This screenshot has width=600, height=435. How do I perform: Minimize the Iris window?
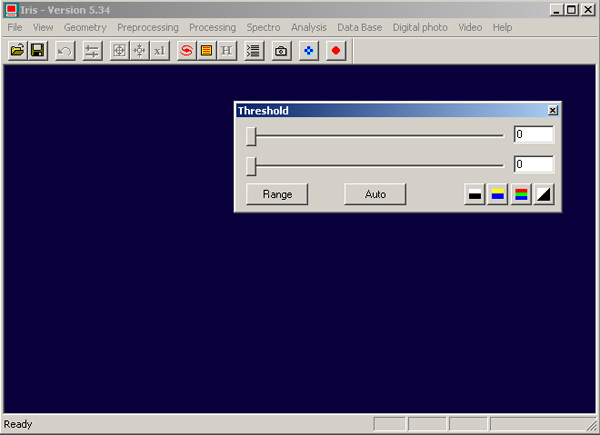tap(556, 10)
